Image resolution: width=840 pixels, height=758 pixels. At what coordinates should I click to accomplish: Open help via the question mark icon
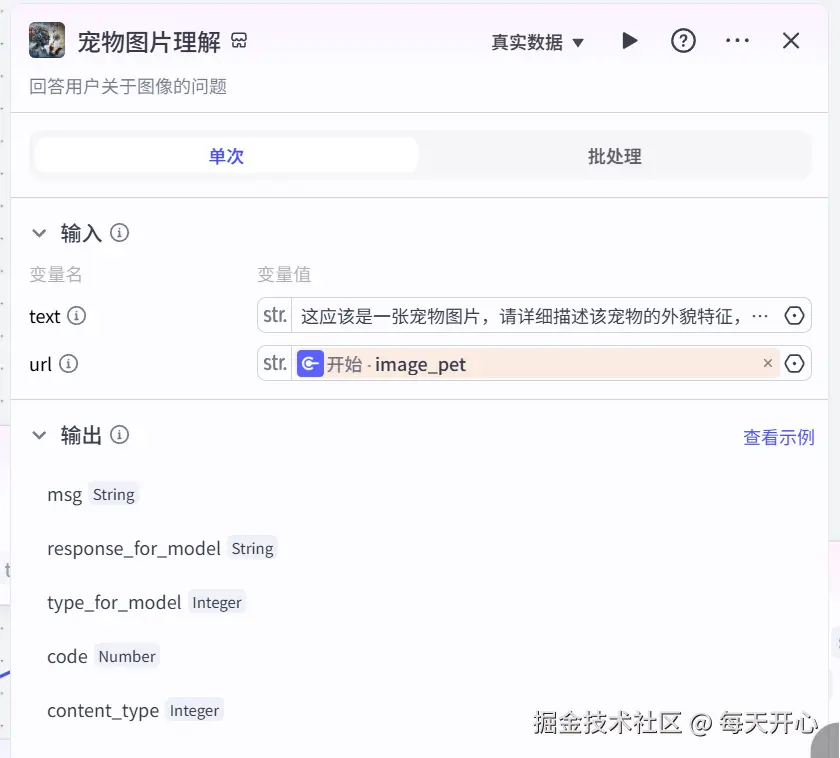[683, 41]
